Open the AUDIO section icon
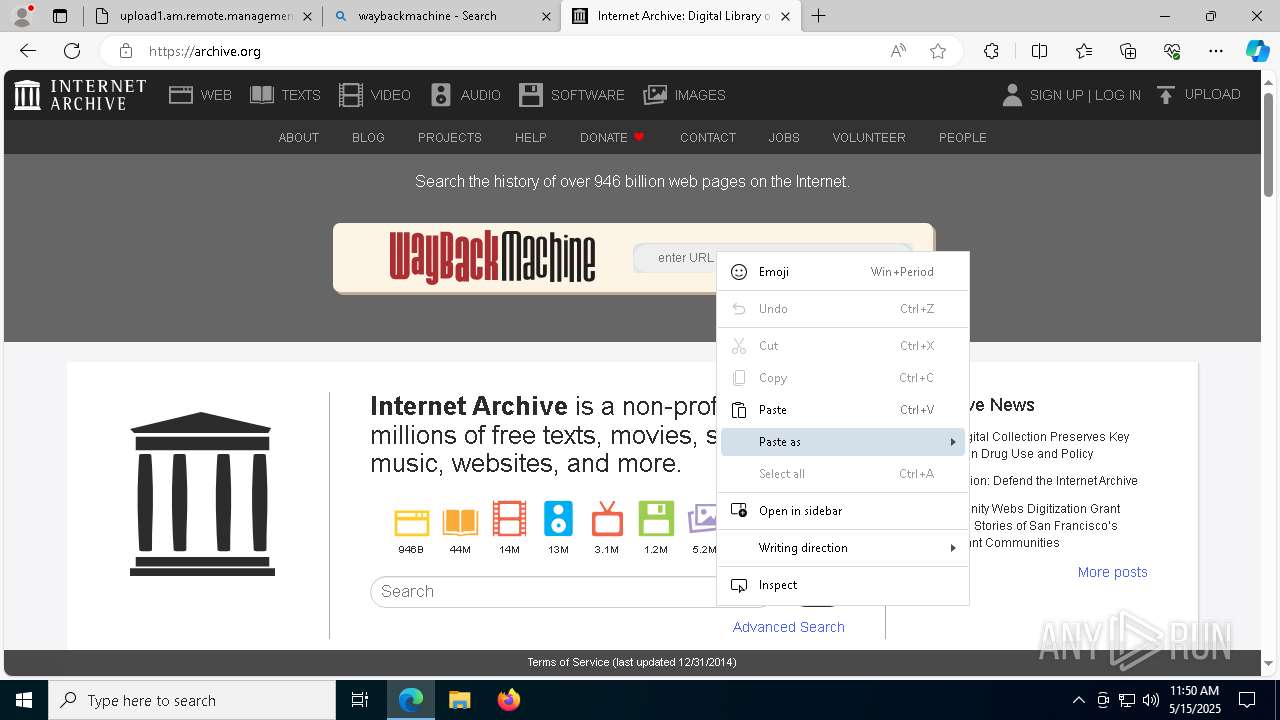Image resolution: width=1280 pixels, height=720 pixels. (x=441, y=95)
